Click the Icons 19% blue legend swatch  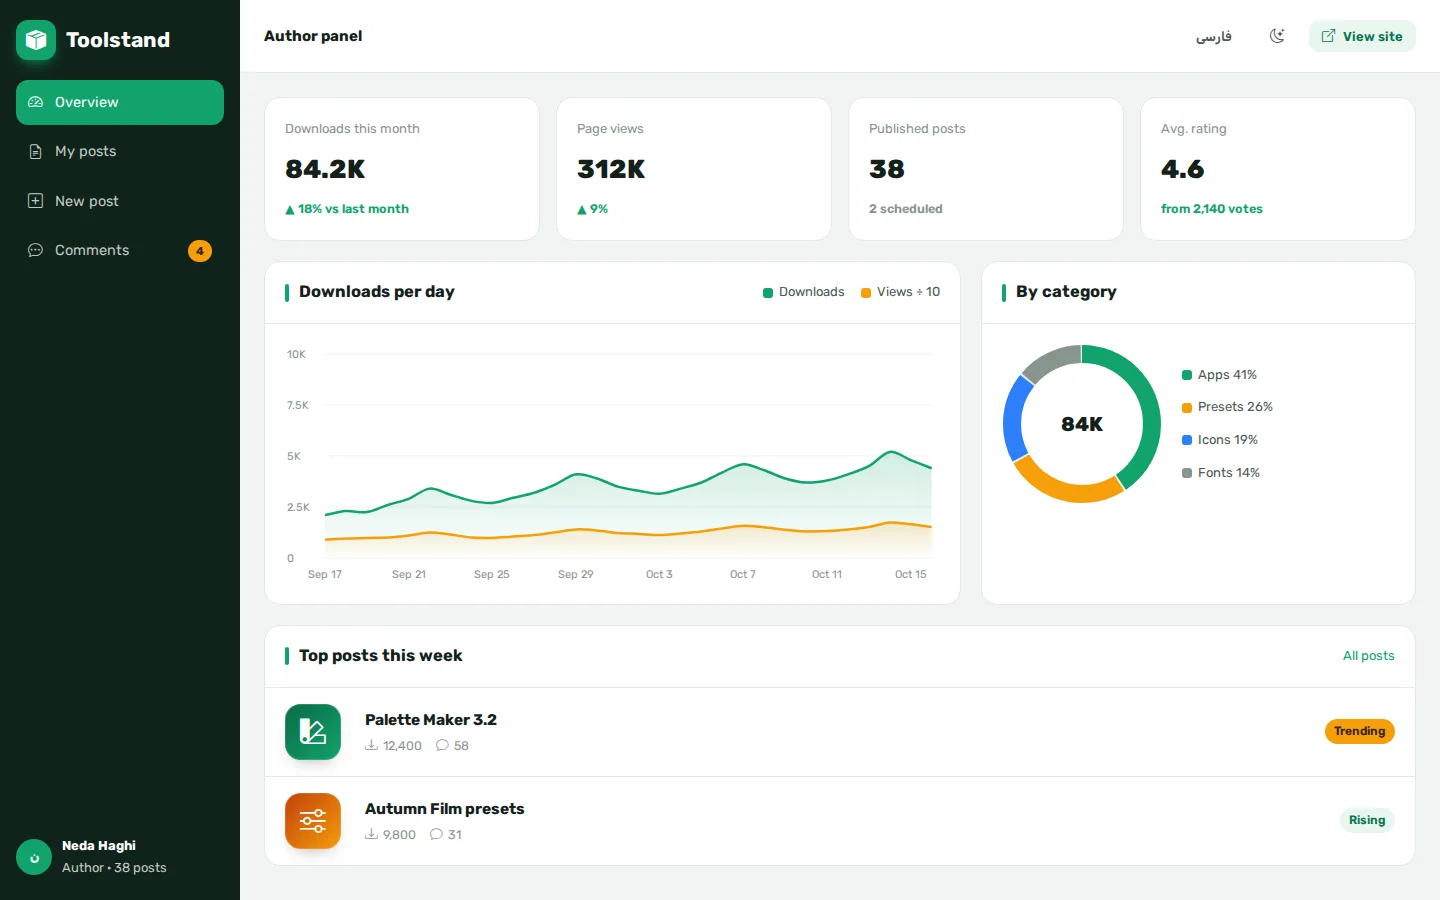coord(1187,440)
